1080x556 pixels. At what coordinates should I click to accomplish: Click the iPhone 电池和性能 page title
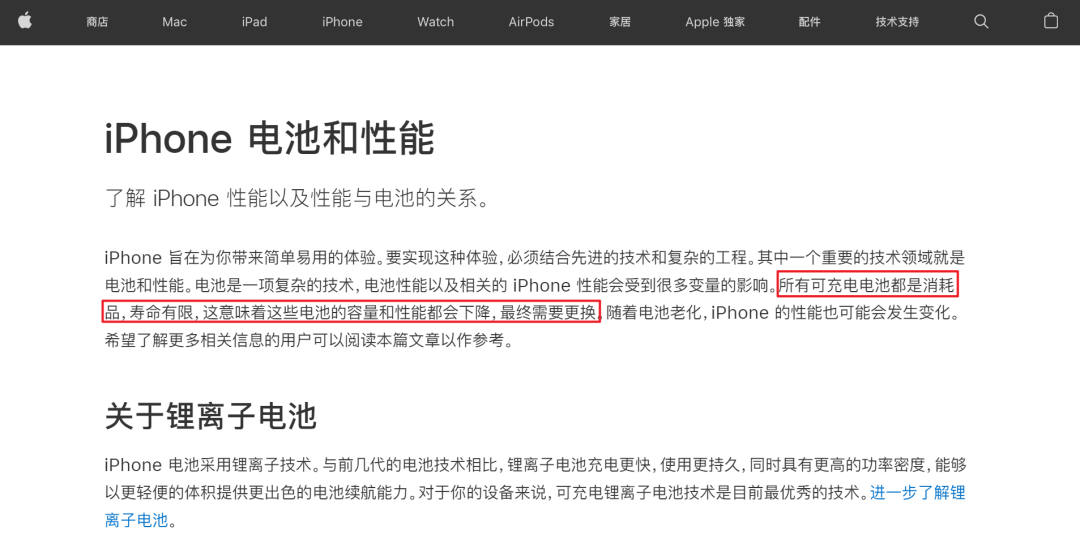click(x=269, y=138)
